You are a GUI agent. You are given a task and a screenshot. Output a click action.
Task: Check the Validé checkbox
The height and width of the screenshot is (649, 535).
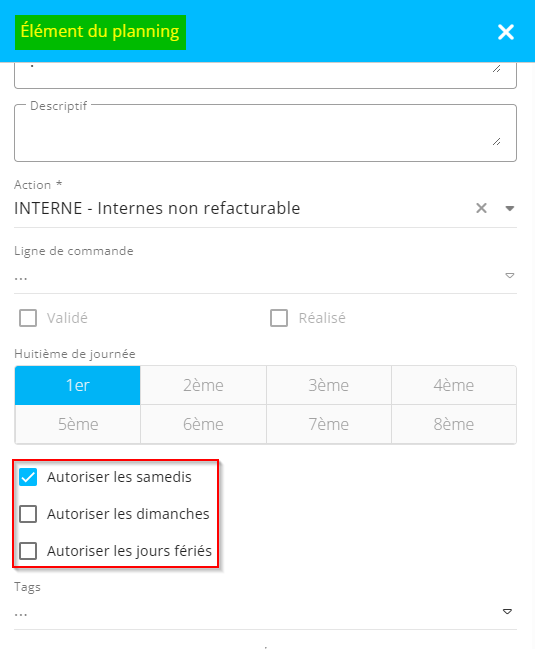point(28,318)
